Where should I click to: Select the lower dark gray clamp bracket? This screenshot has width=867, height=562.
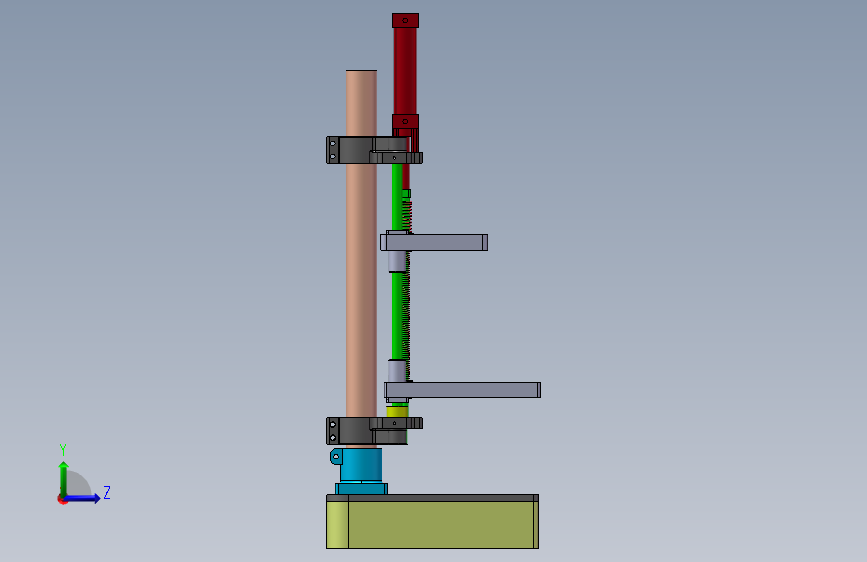pos(374,431)
